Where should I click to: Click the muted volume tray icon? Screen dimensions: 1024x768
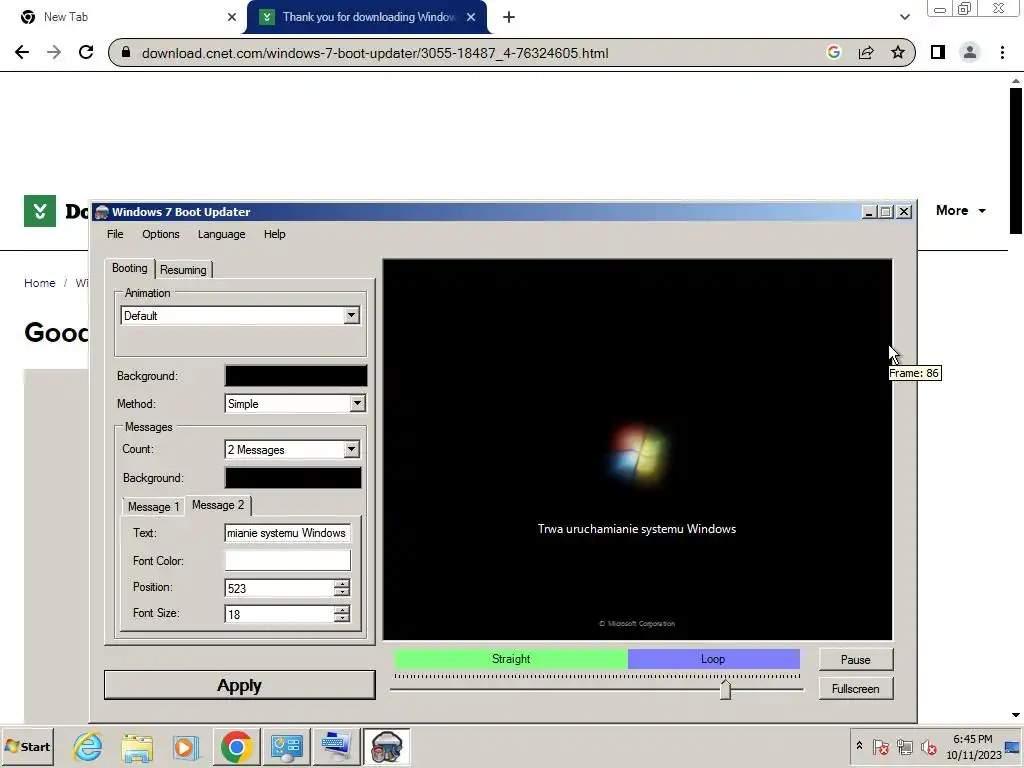[x=928, y=746]
